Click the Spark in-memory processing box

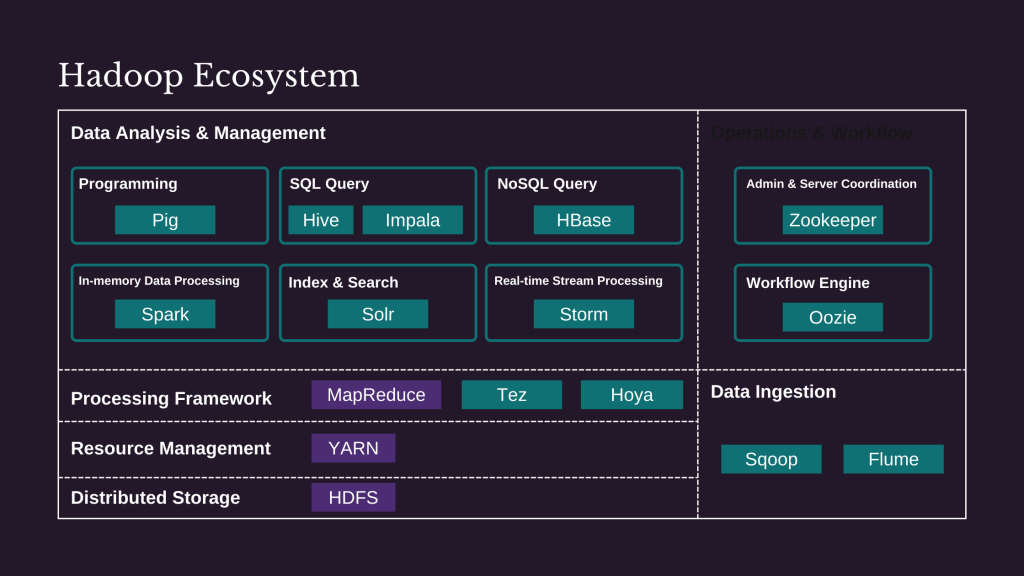tap(165, 314)
